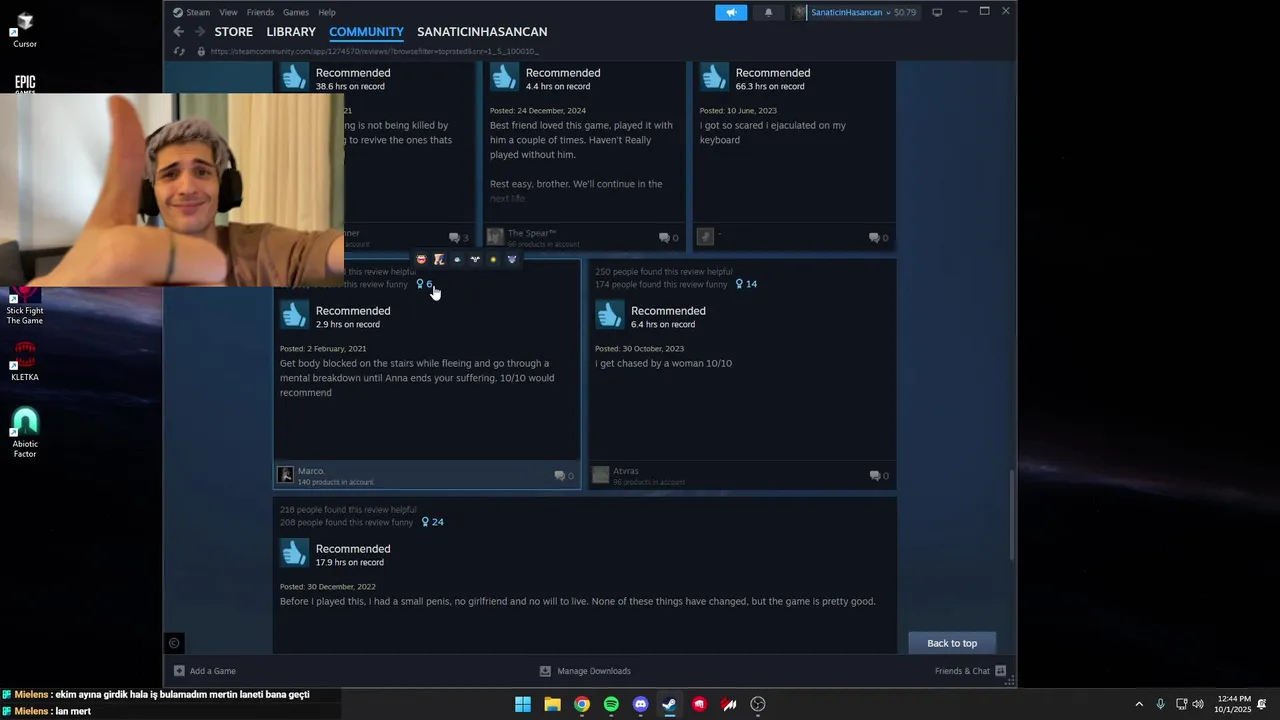Open Windows Start menu
1280x720 pixels.
coord(523,704)
